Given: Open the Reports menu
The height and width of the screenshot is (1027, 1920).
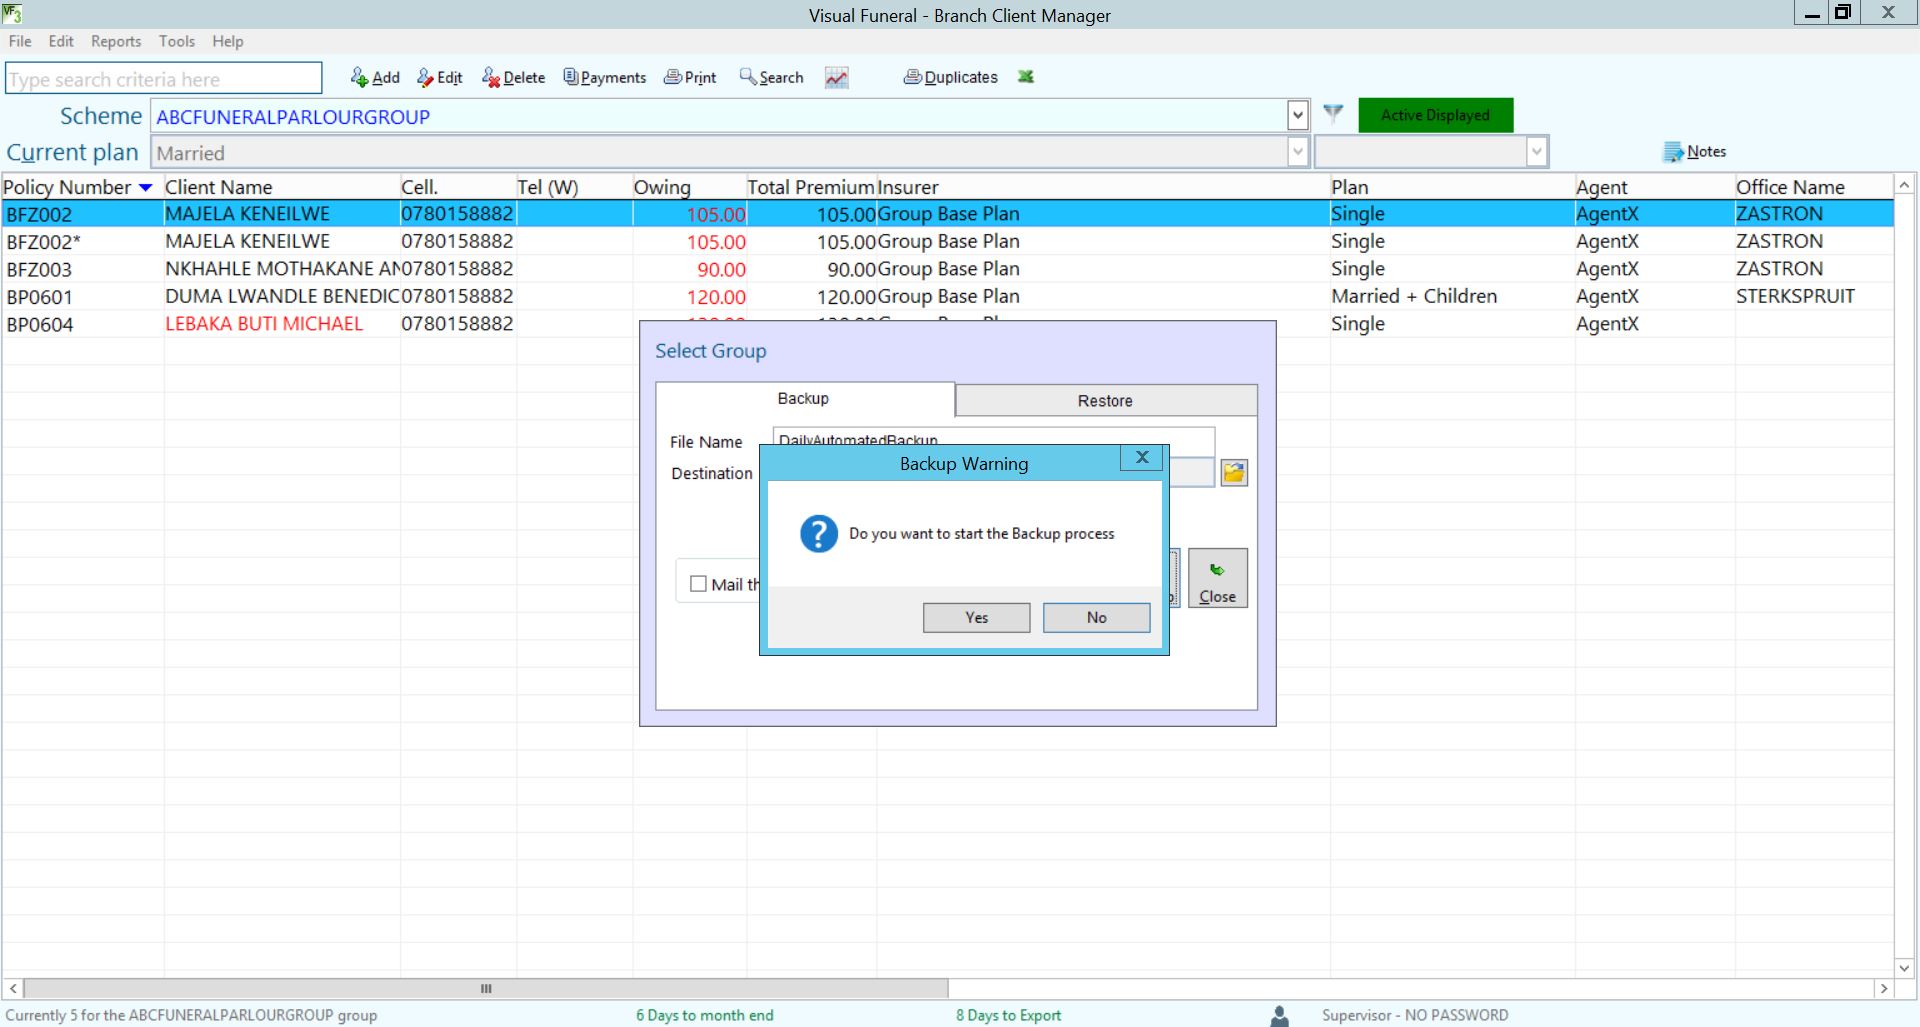Looking at the screenshot, I should coord(116,41).
